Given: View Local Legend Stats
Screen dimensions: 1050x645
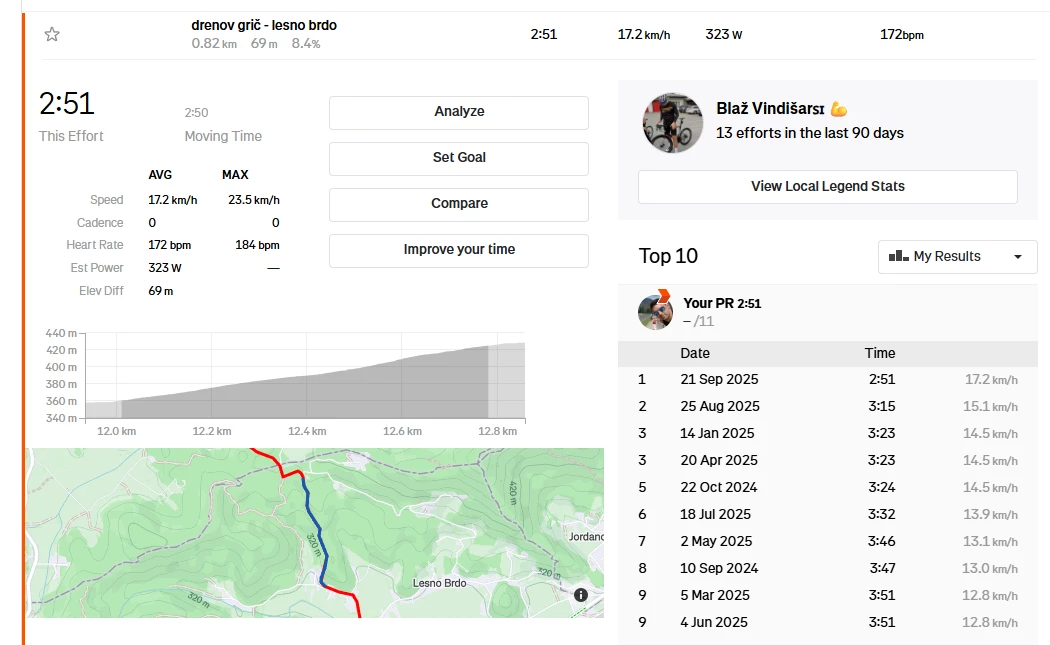Looking at the screenshot, I should (x=827, y=186).
